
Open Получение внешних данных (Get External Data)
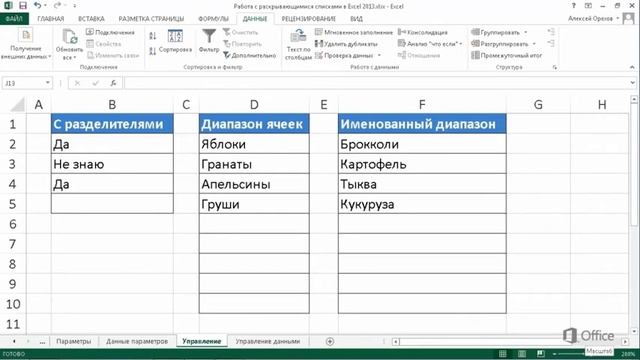pos(26,45)
